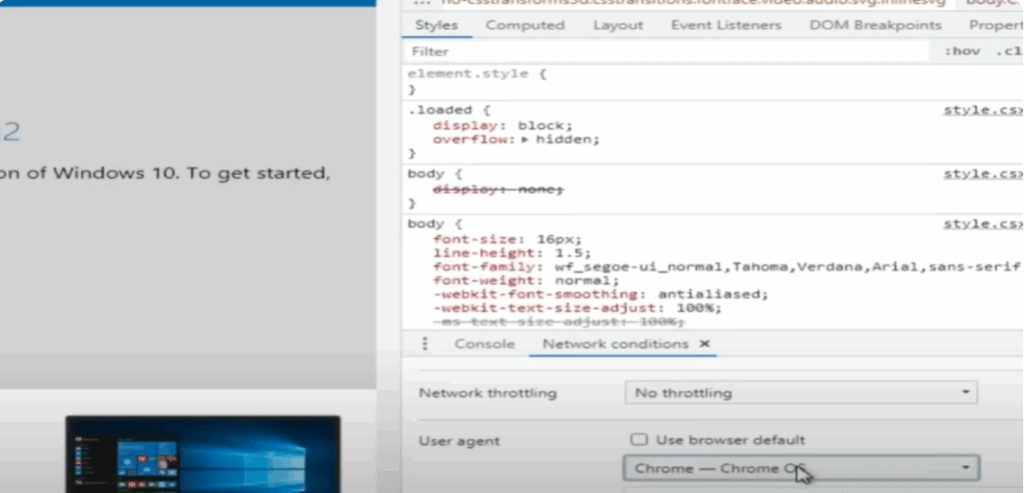
Task: Open the Layout tab
Action: [618, 25]
